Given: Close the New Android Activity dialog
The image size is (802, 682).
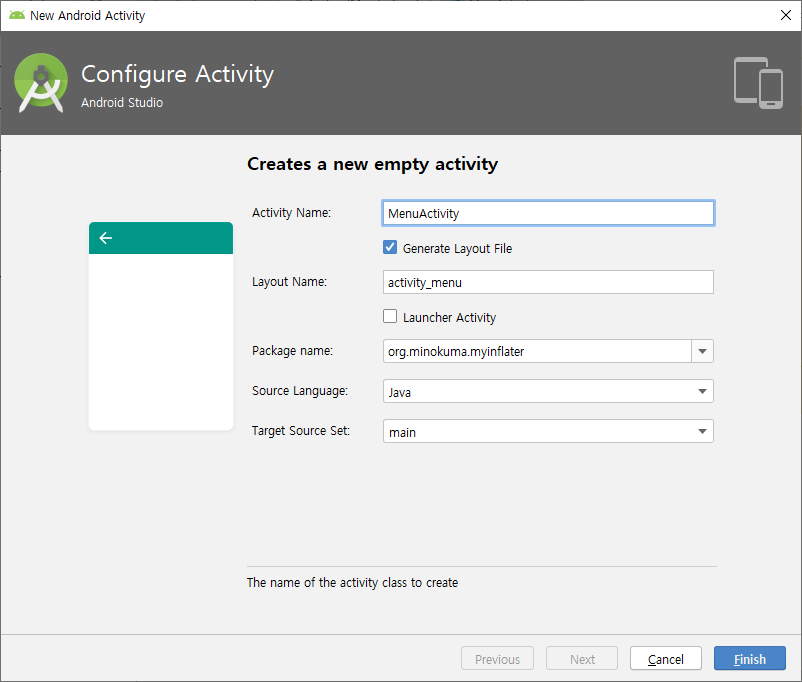Looking at the screenshot, I should [786, 15].
